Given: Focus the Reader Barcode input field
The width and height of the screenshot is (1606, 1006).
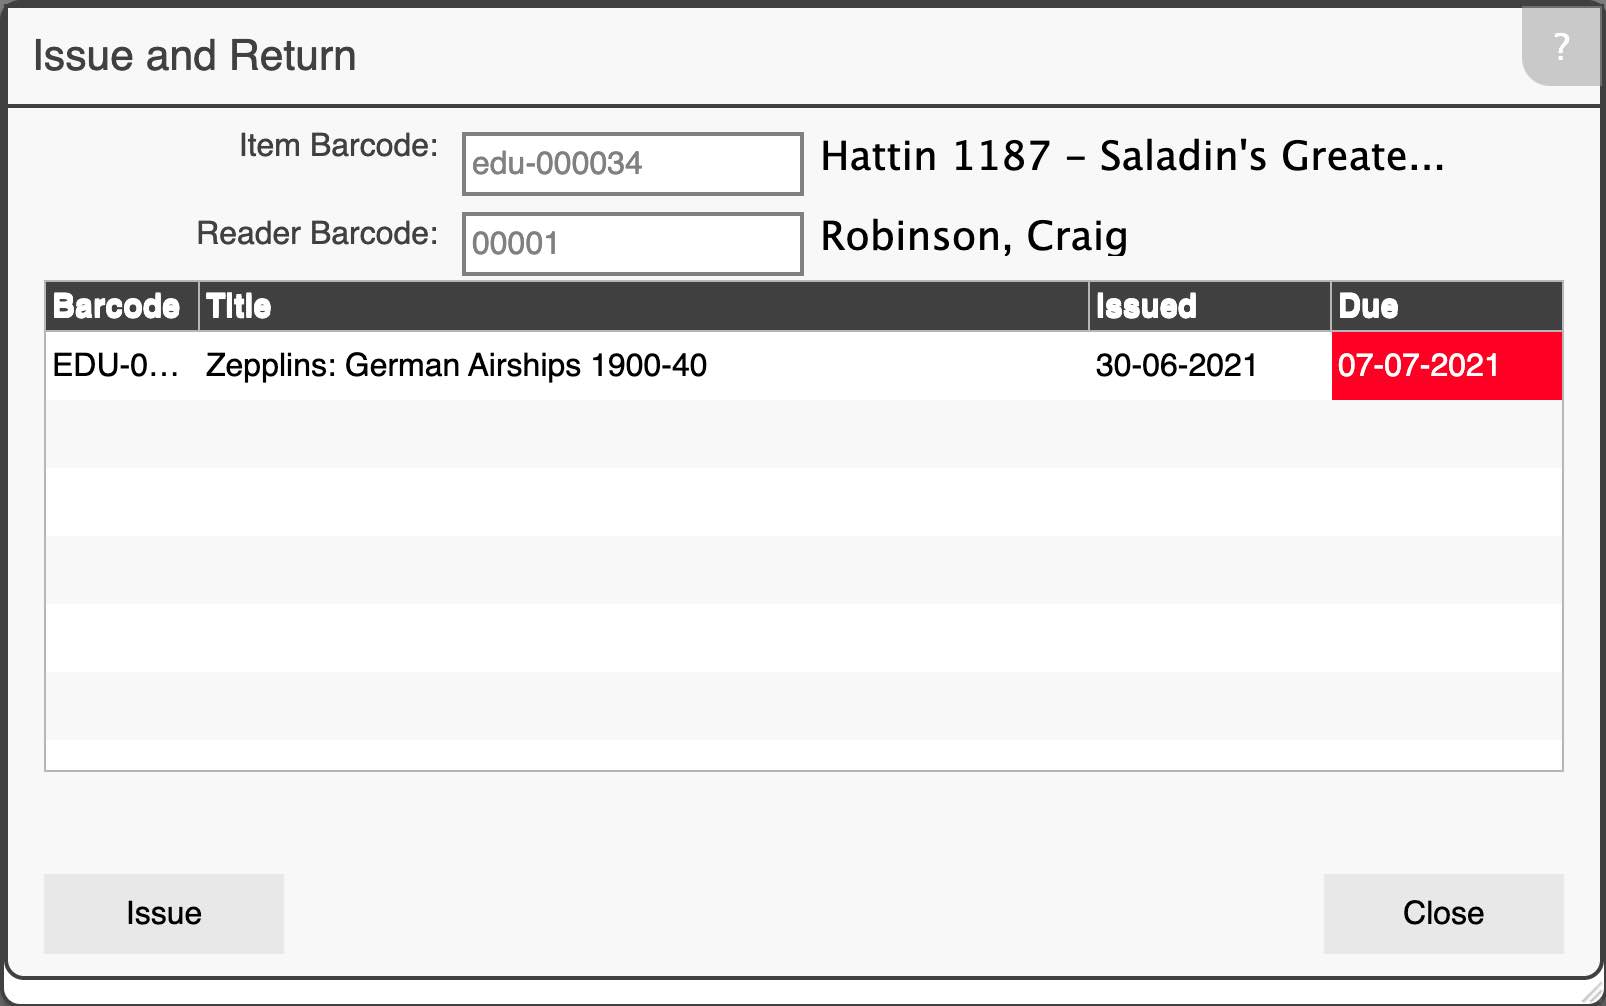Looking at the screenshot, I should 632,244.
